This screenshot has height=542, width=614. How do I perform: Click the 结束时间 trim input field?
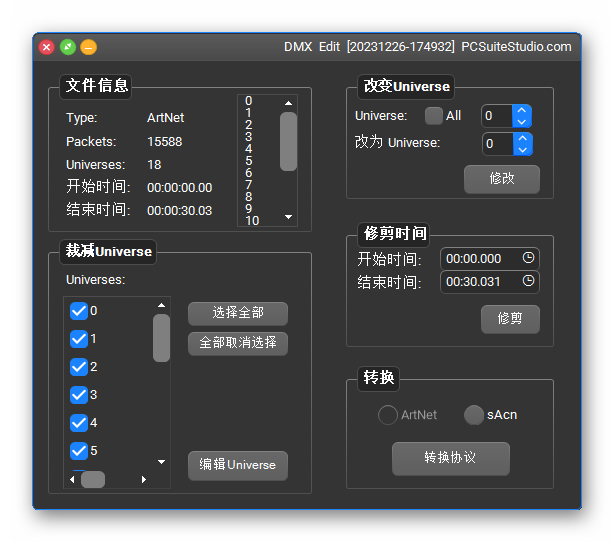(480, 282)
